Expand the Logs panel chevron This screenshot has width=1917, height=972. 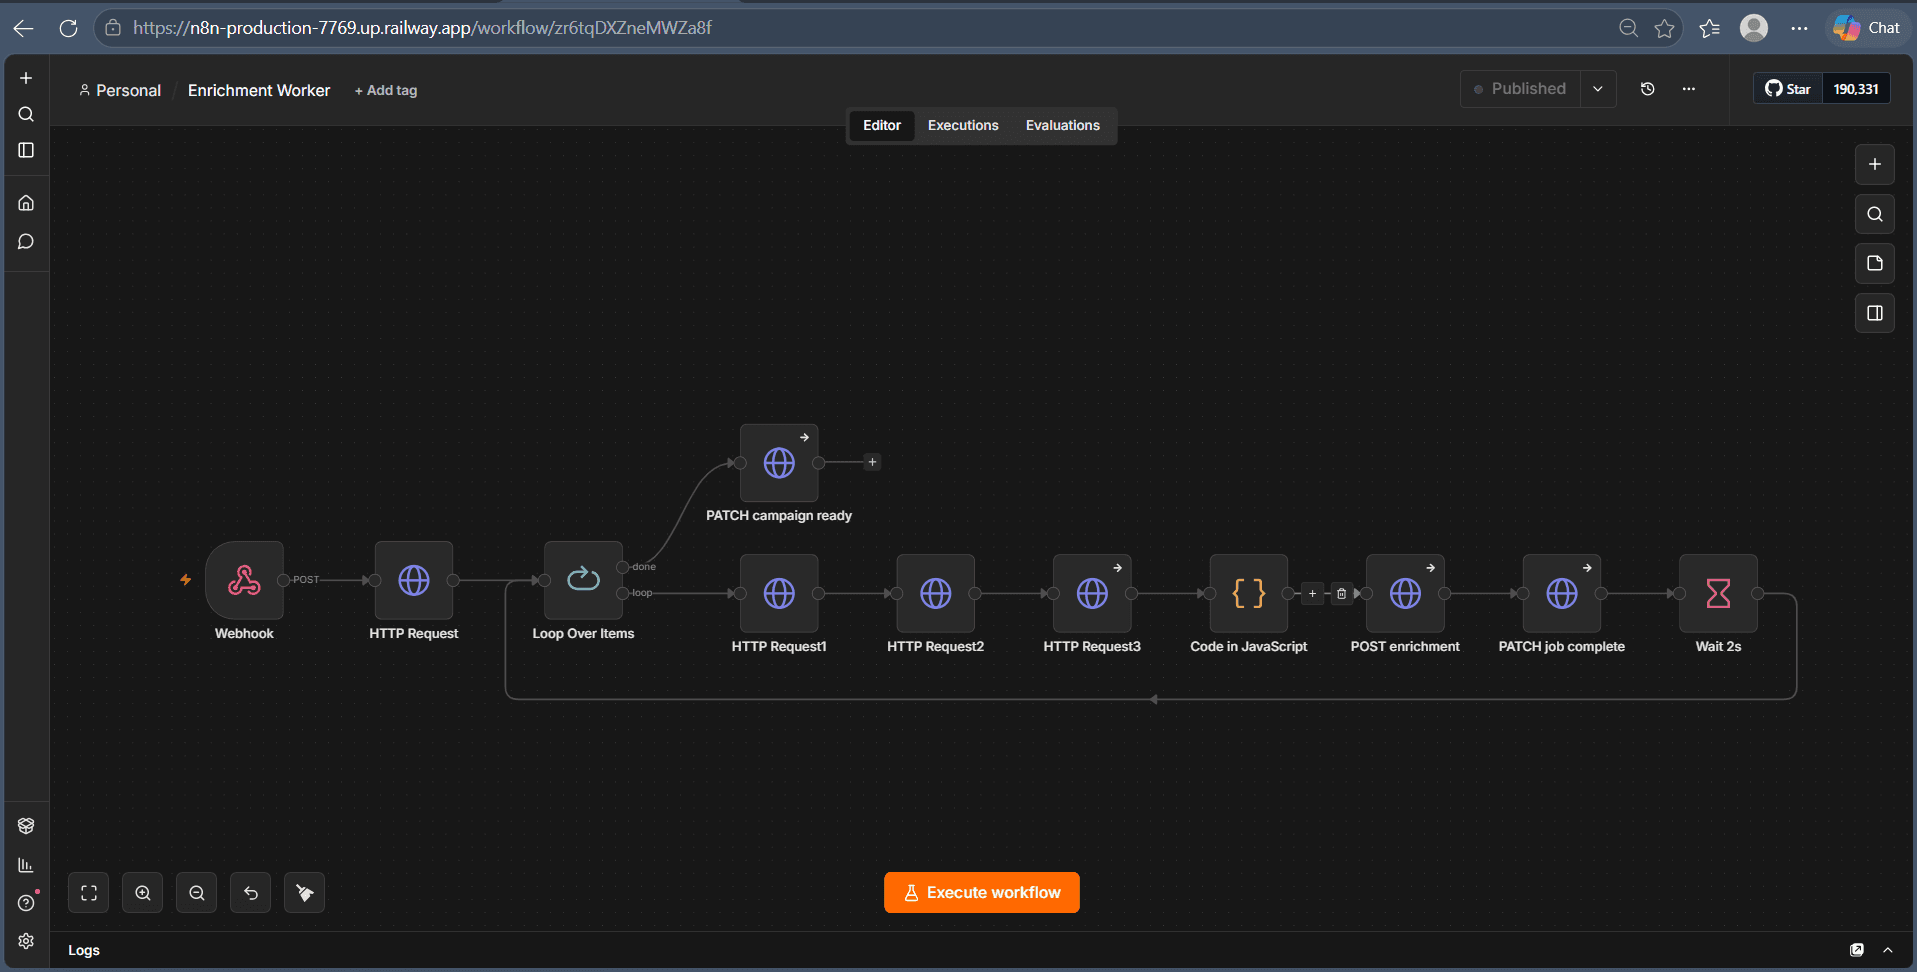pyautogui.click(x=1888, y=950)
